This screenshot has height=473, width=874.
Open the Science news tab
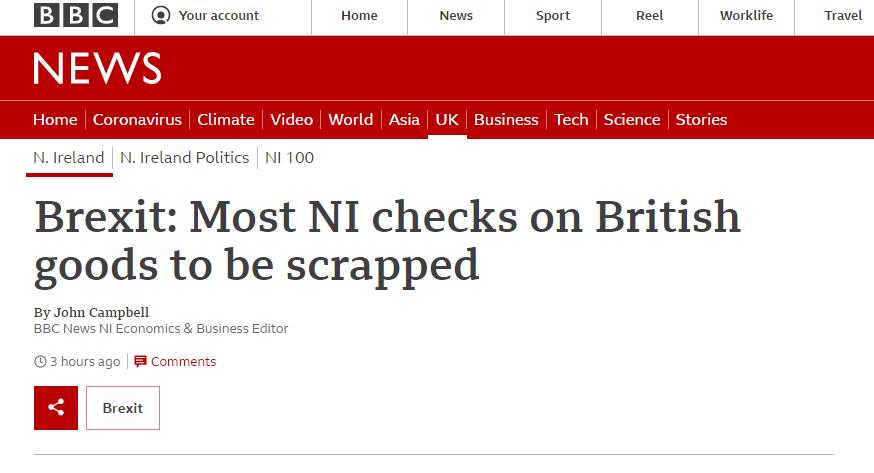tap(632, 119)
